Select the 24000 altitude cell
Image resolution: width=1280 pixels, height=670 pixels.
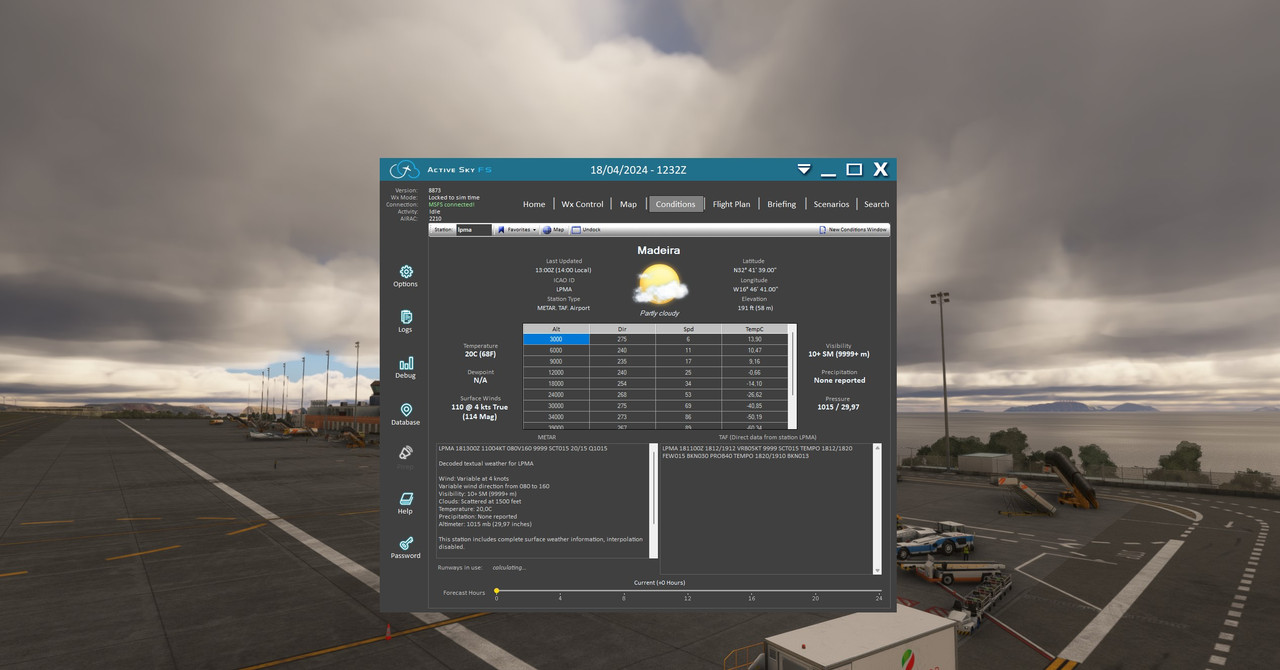556,394
